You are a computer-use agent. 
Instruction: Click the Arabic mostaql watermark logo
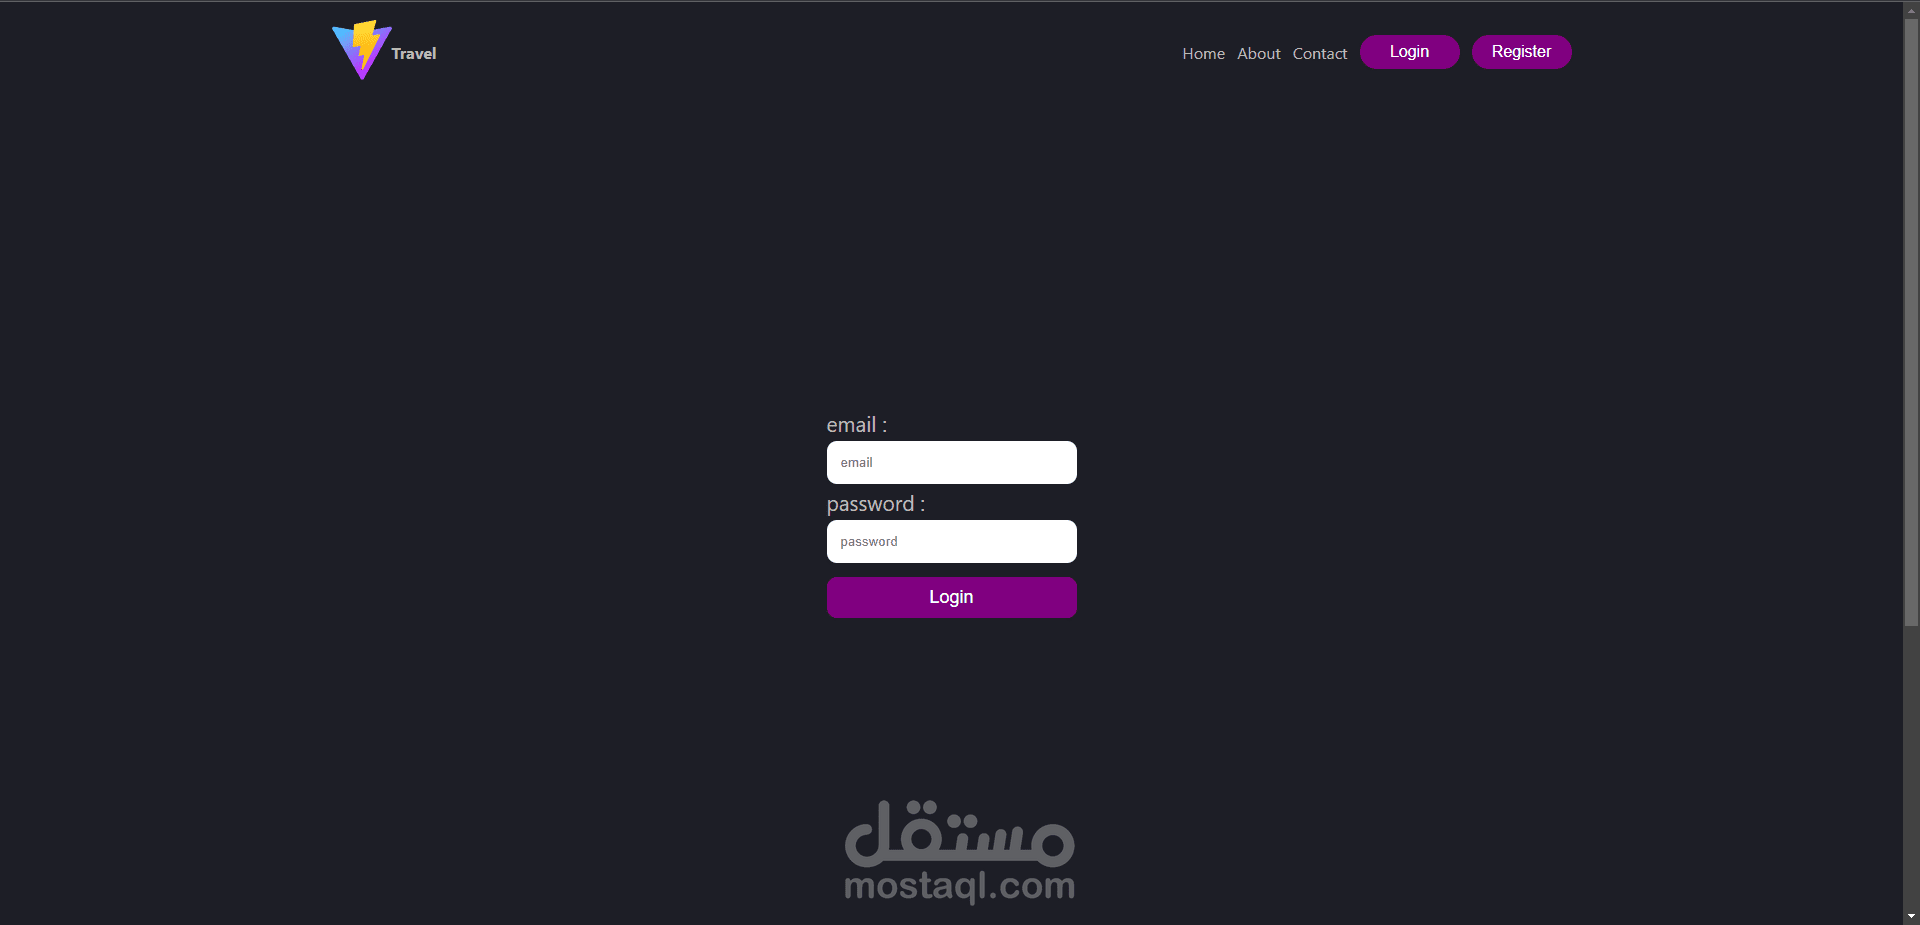[959, 833]
